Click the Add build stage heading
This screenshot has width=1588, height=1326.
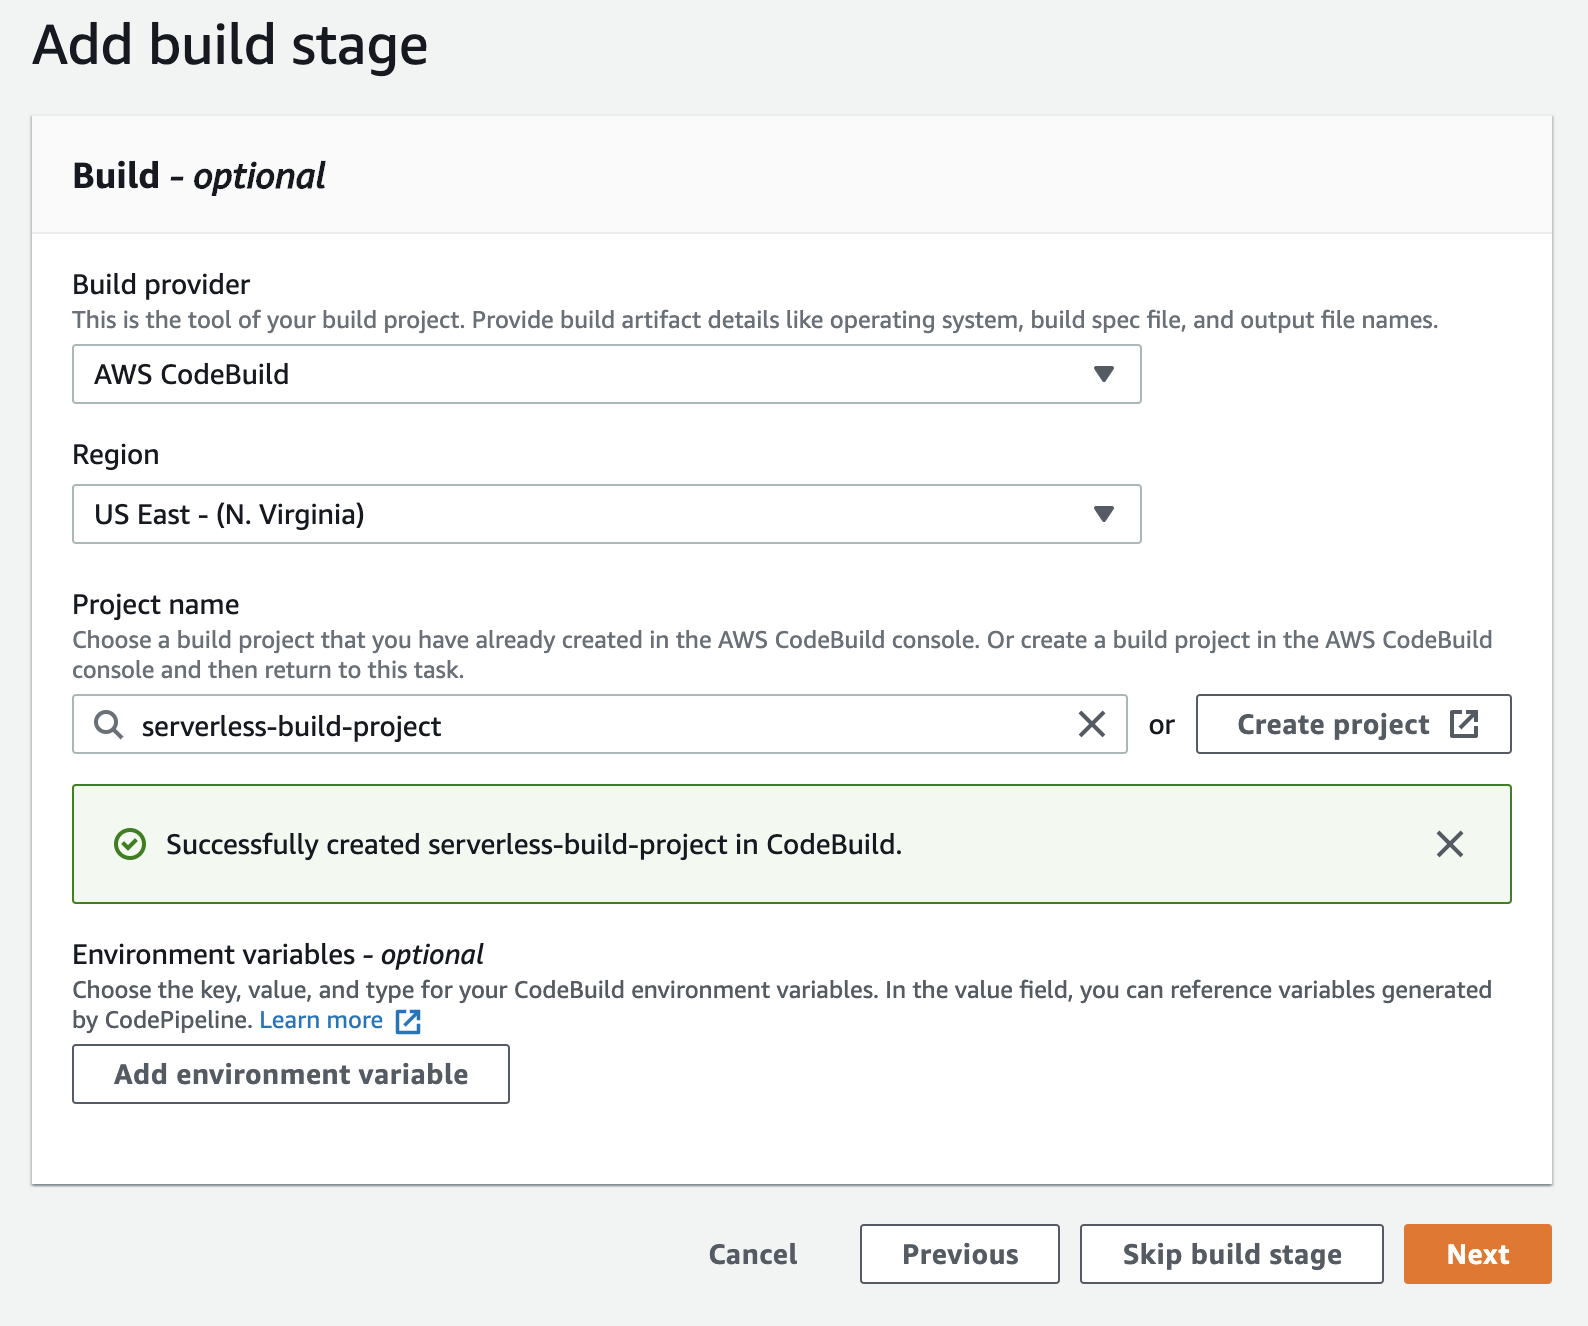(230, 46)
